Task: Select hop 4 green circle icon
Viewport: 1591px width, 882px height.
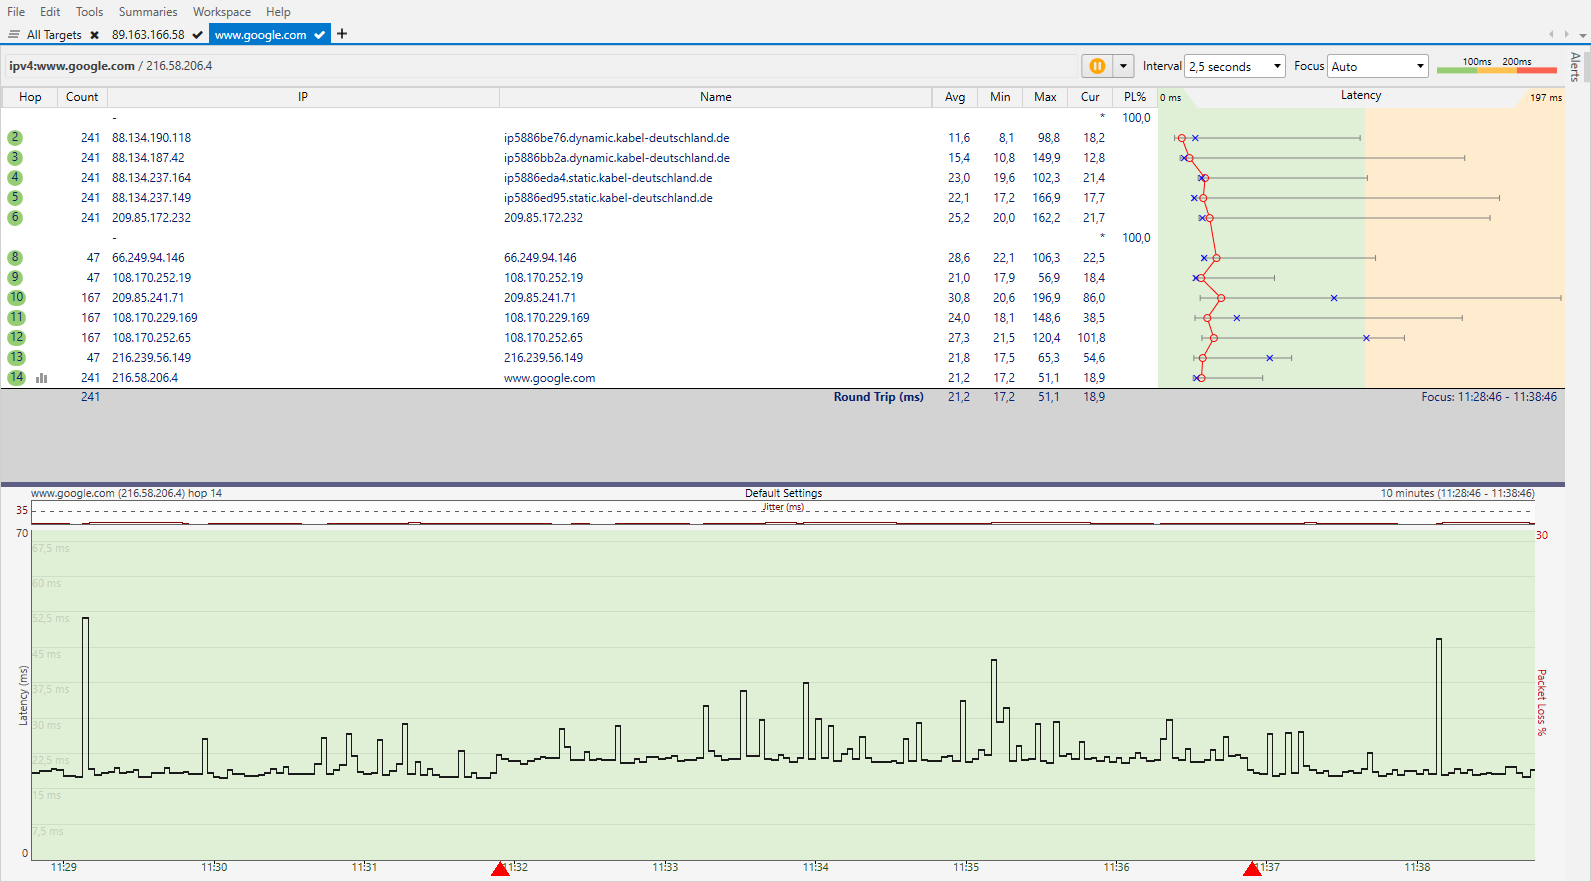Action: 15,178
